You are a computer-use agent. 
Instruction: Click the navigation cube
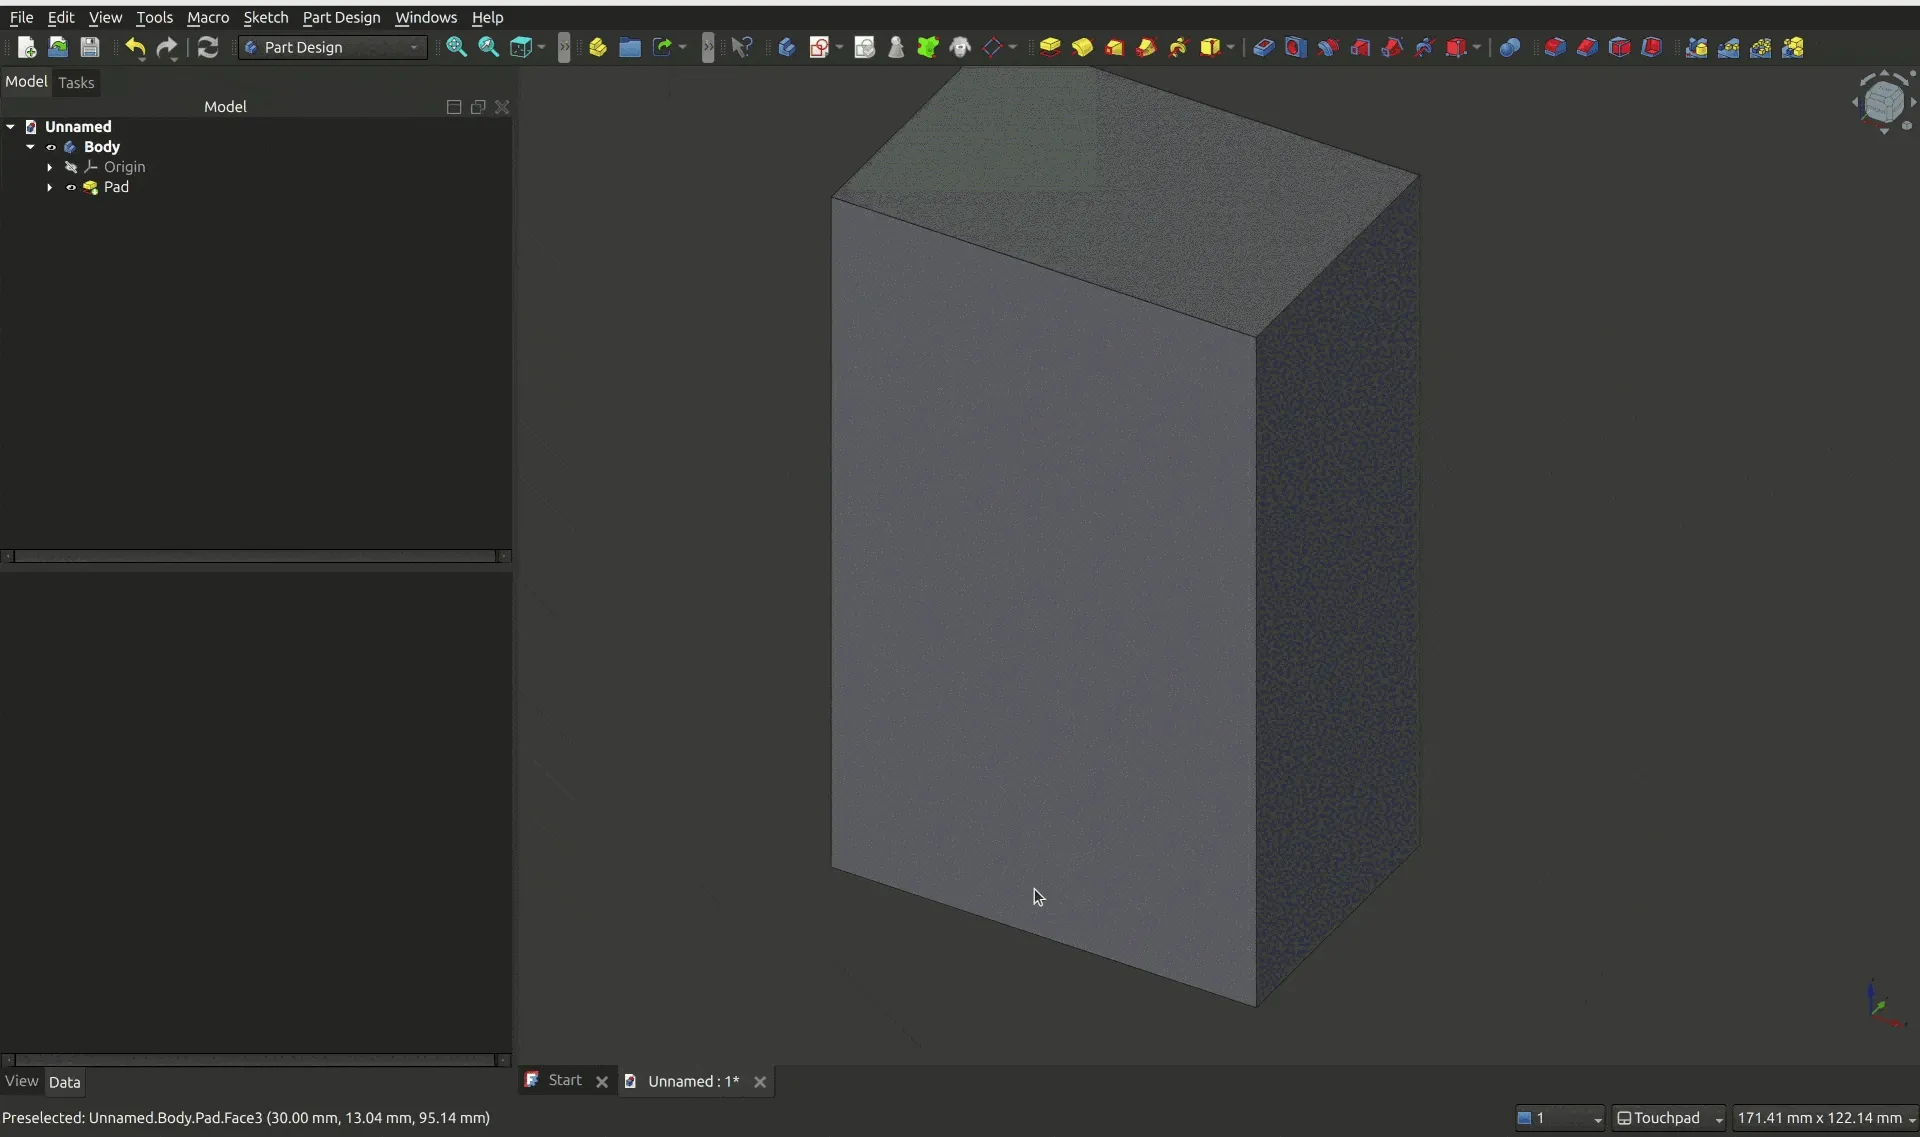click(1884, 101)
